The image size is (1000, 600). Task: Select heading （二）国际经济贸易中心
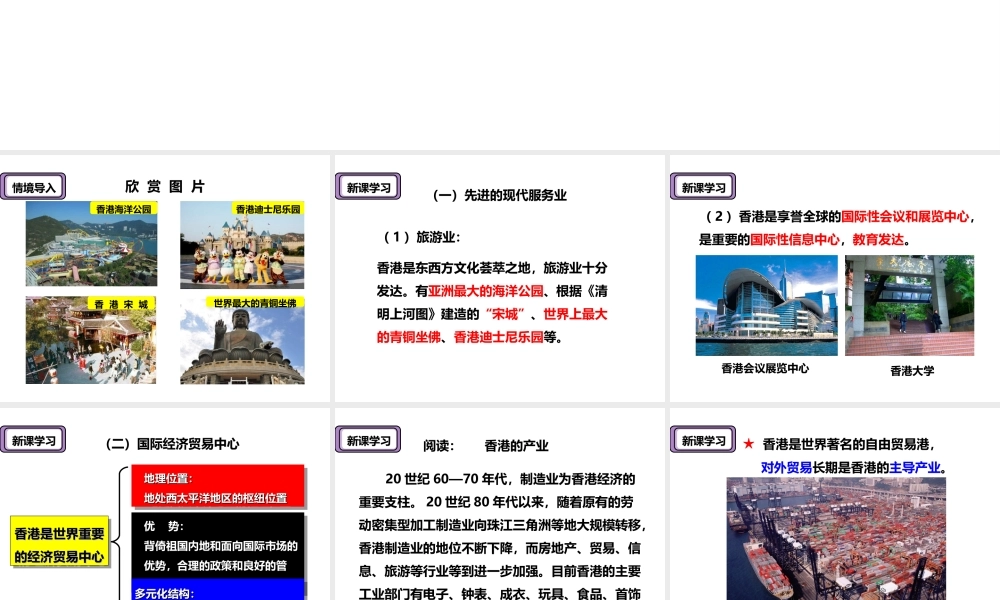pos(172,444)
